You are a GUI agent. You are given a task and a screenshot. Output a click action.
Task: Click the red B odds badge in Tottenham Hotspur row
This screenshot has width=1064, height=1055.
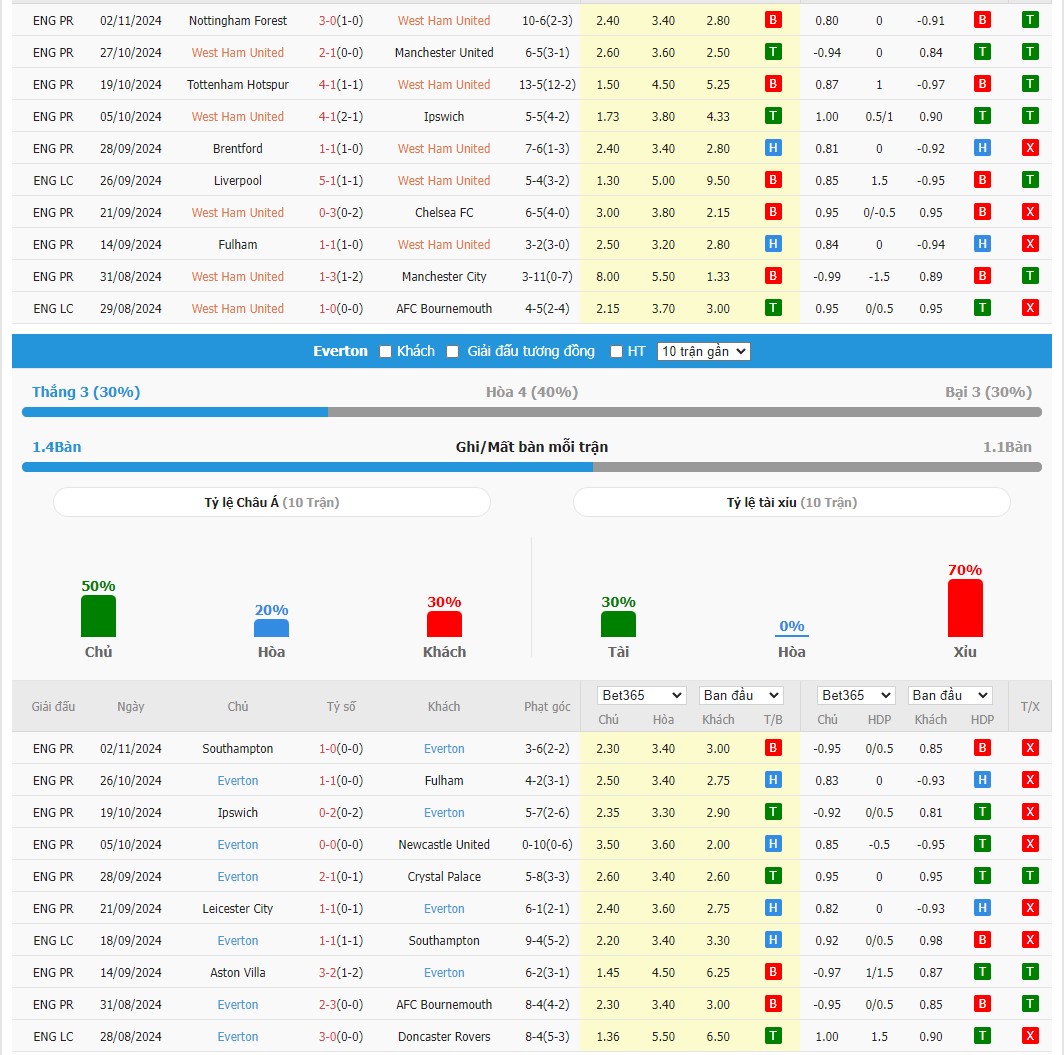click(x=773, y=84)
